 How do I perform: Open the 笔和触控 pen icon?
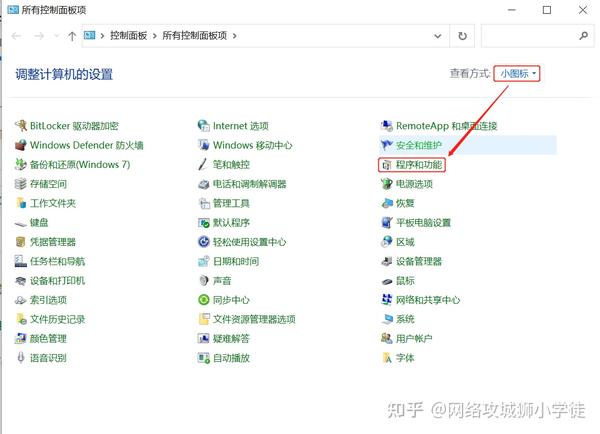[x=204, y=165]
